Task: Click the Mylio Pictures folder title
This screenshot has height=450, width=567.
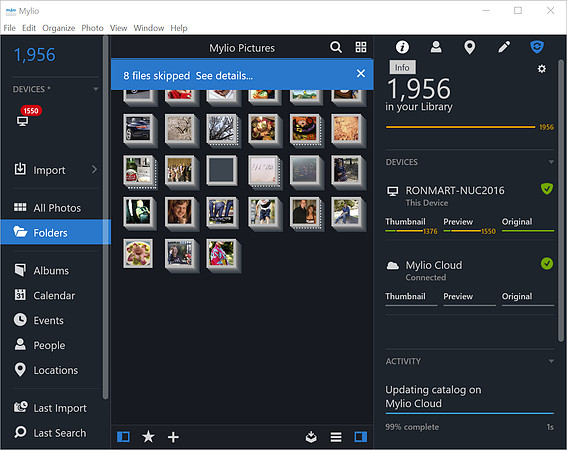Action: pyautogui.click(x=242, y=48)
